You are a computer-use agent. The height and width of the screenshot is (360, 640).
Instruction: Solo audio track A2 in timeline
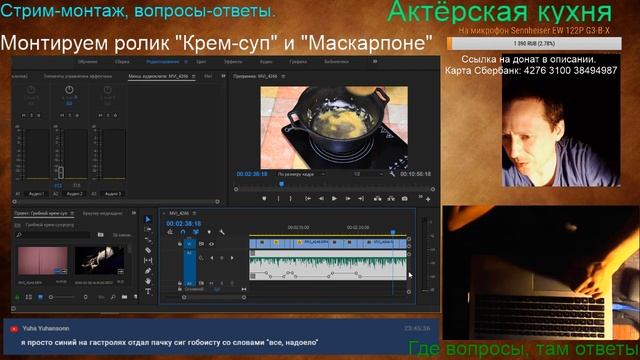[222, 283]
